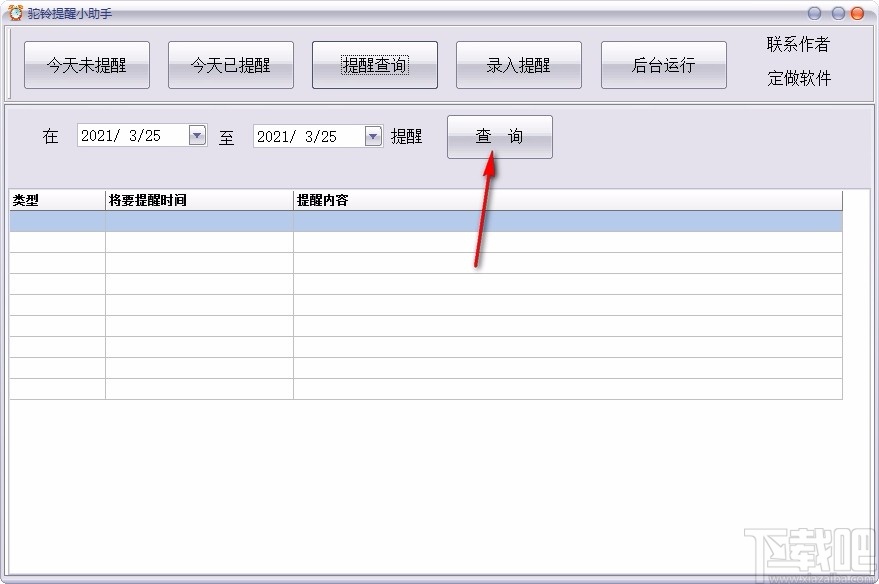Click the 今天未提醒 button
This screenshot has height=584, width=879.
click(x=86, y=63)
